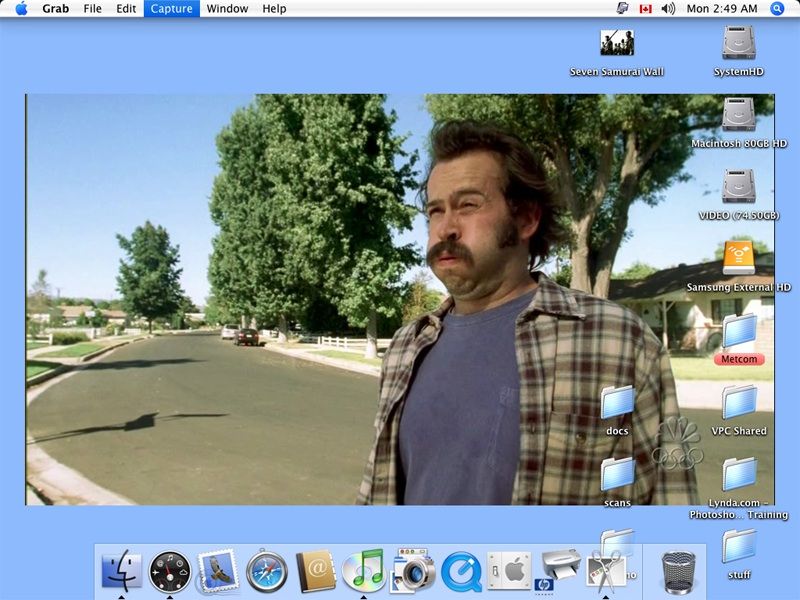The width and height of the screenshot is (800, 600).
Task: Open the Window menu
Action: (x=227, y=9)
